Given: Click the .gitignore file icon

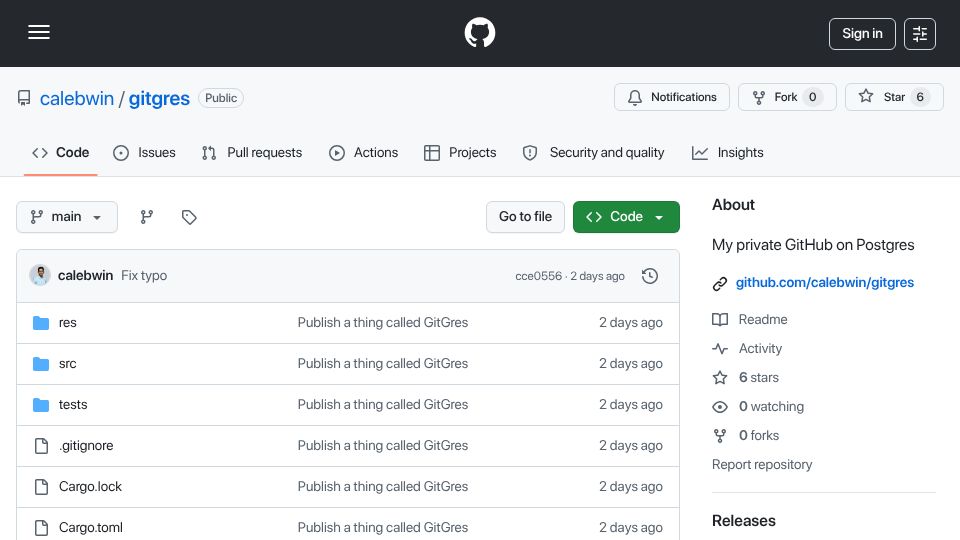Looking at the screenshot, I should coord(41,446).
